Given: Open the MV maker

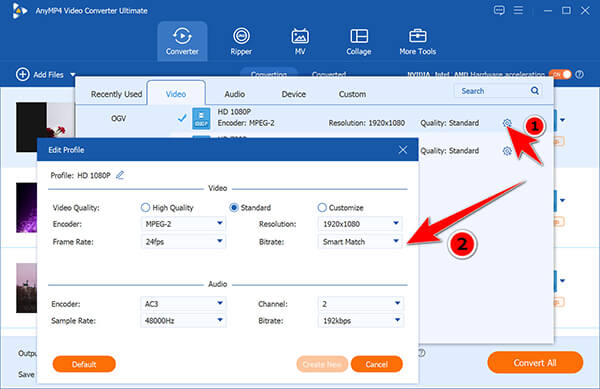Looking at the screenshot, I should coord(300,41).
